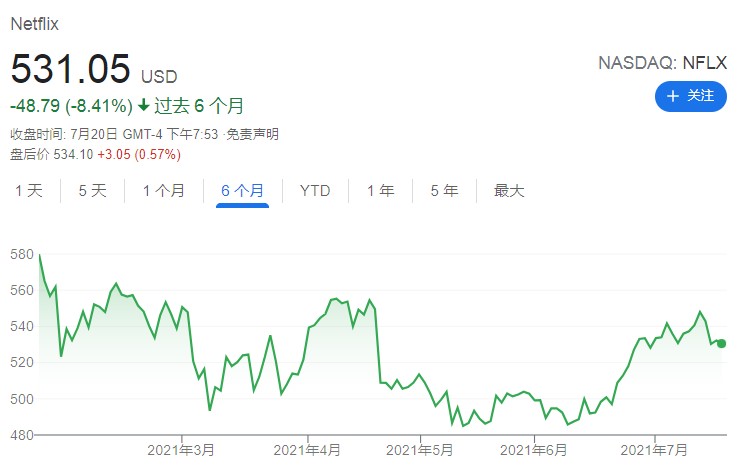Select the 5 年 range tab
Image resolution: width=743 pixels, height=468 pixels.
point(444,191)
